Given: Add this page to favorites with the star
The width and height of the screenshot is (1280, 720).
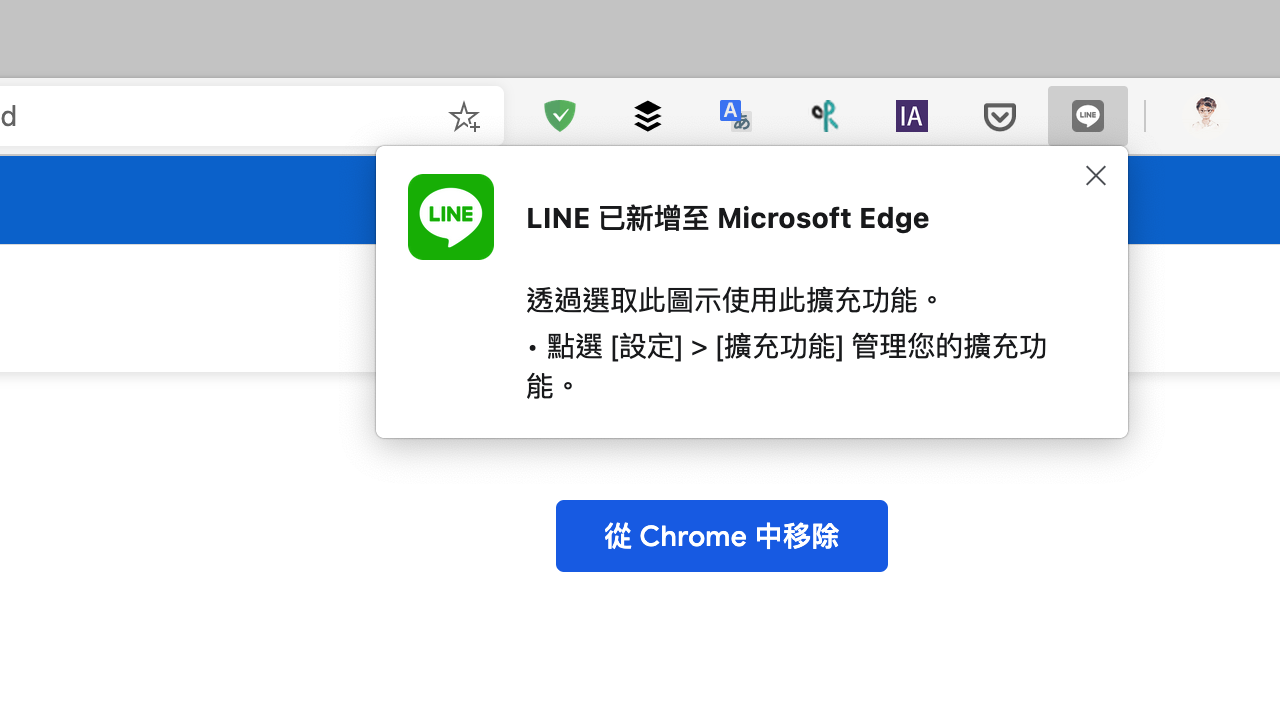Looking at the screenshot, I should coord(464,116).
